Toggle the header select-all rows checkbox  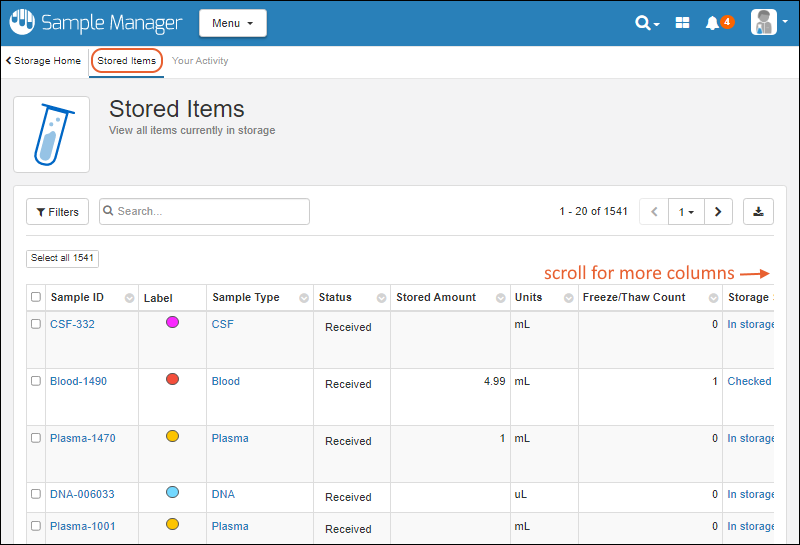point(36,297)
